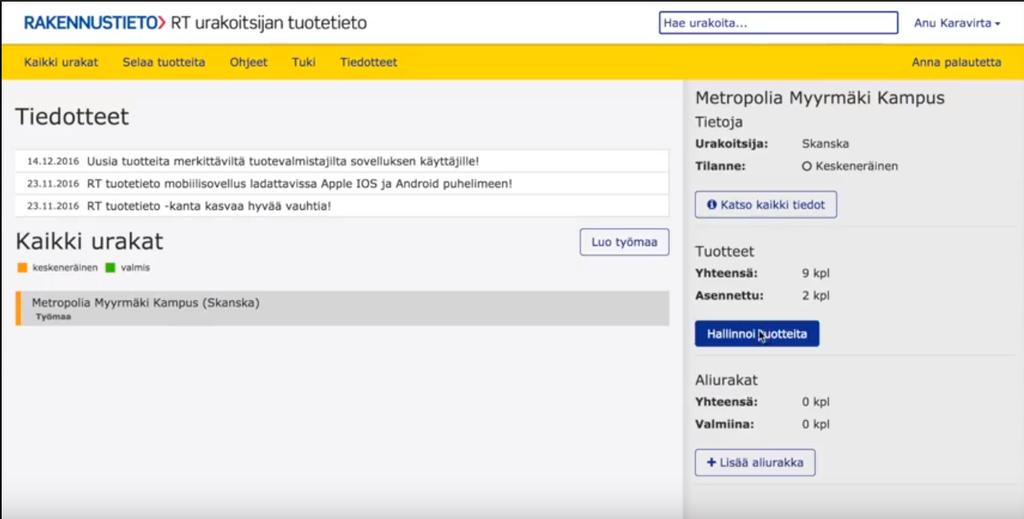Click the Skanska contractor value
The image size is (1024, 519).
[x=825, y=144]
